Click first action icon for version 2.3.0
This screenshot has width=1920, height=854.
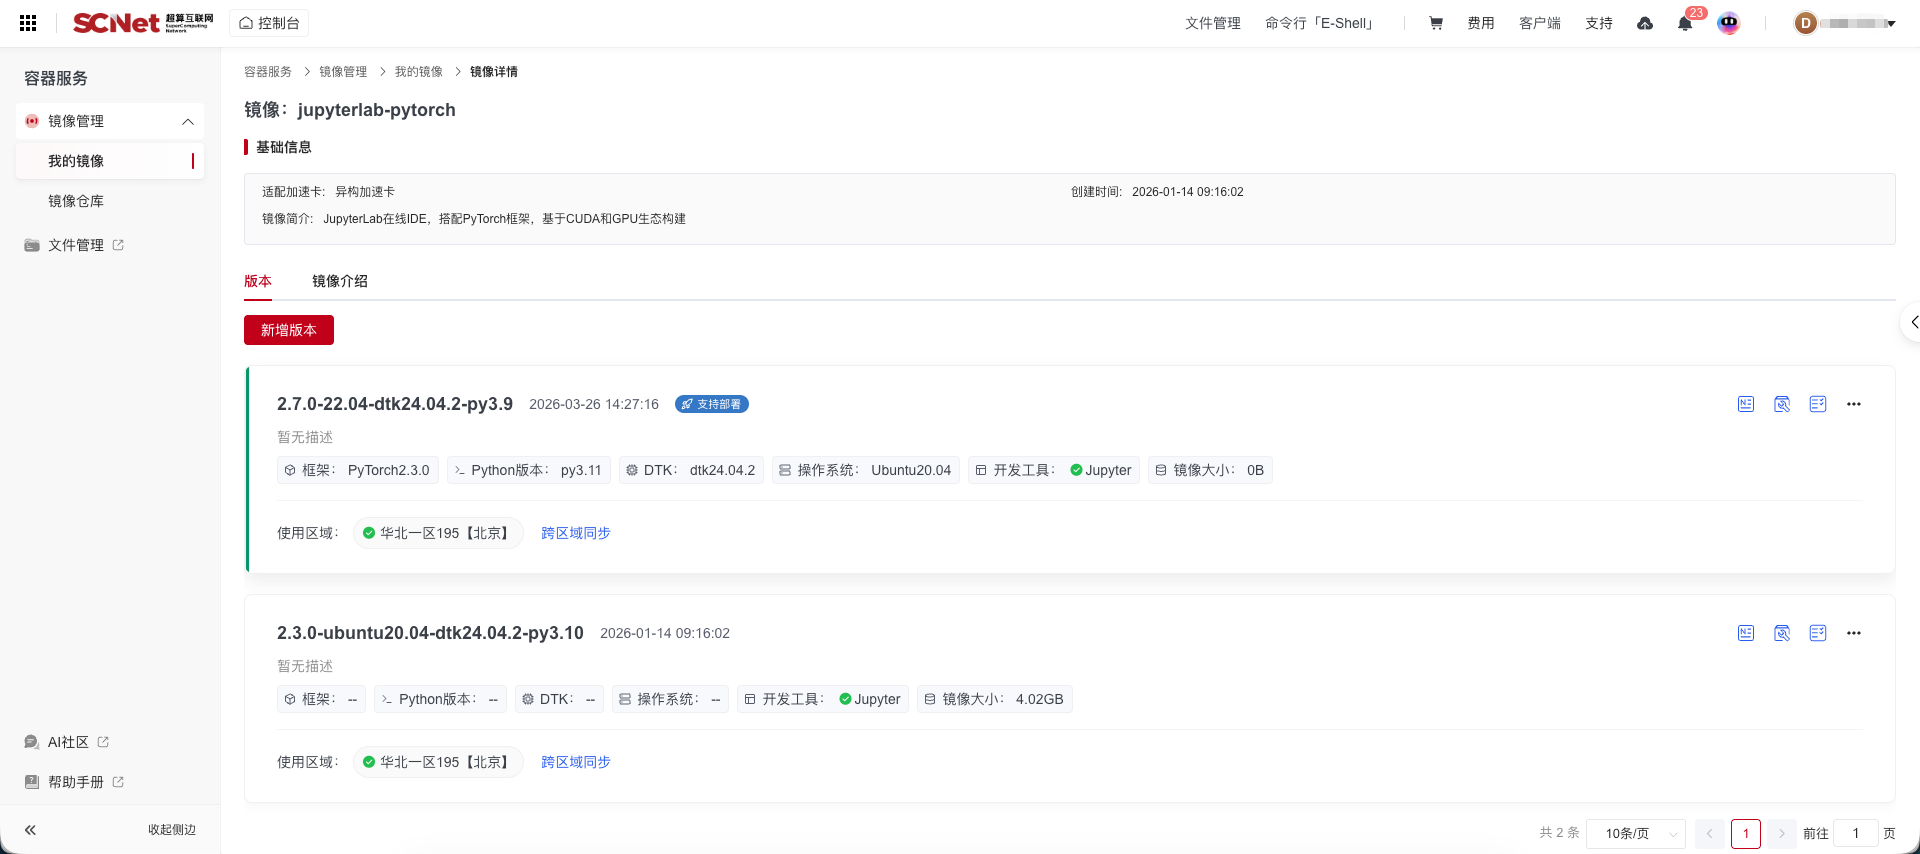click(x=1746, y=633)
